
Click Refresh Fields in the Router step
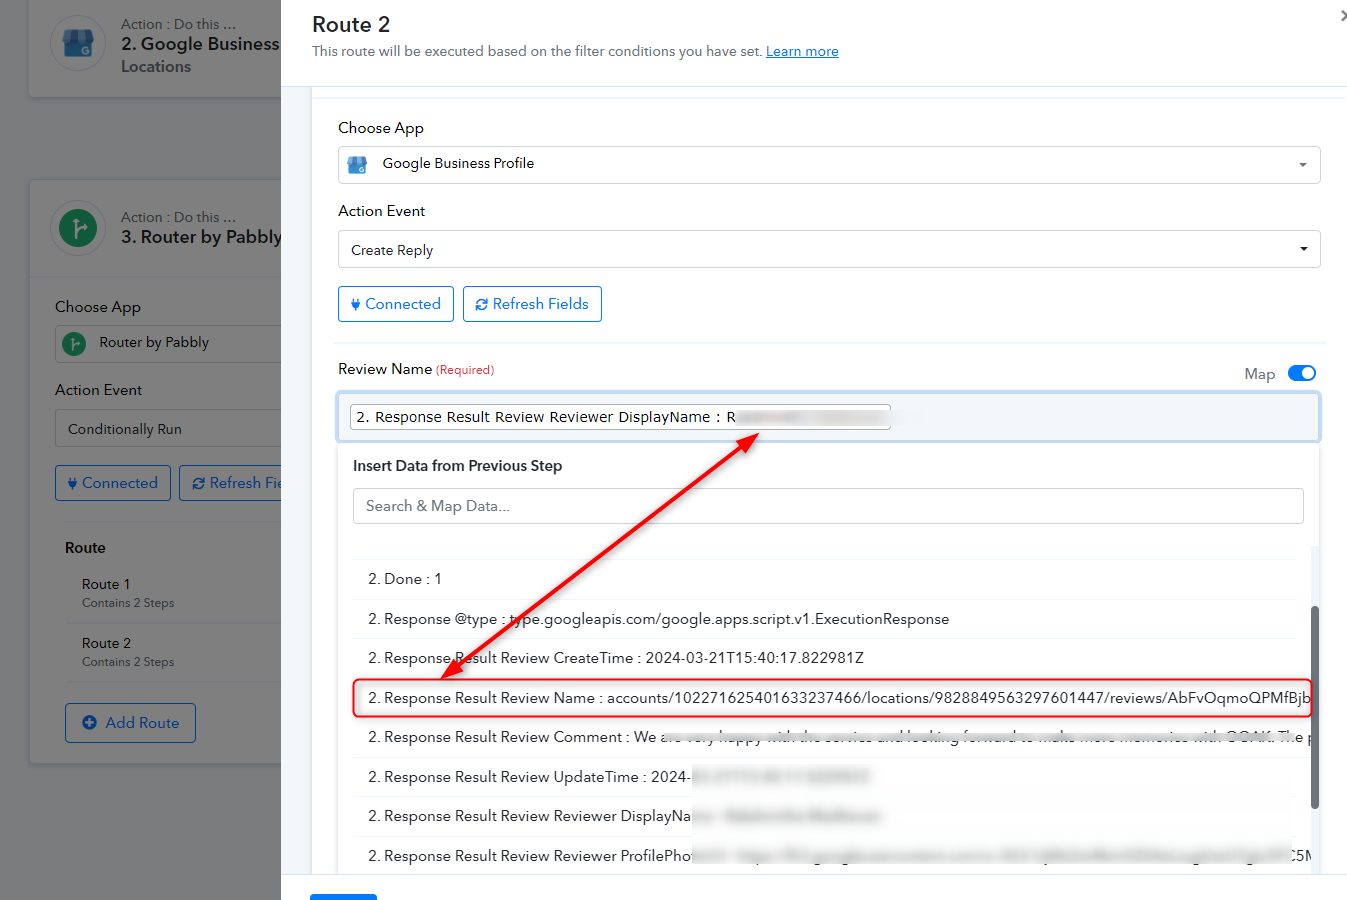coord(231,483)
